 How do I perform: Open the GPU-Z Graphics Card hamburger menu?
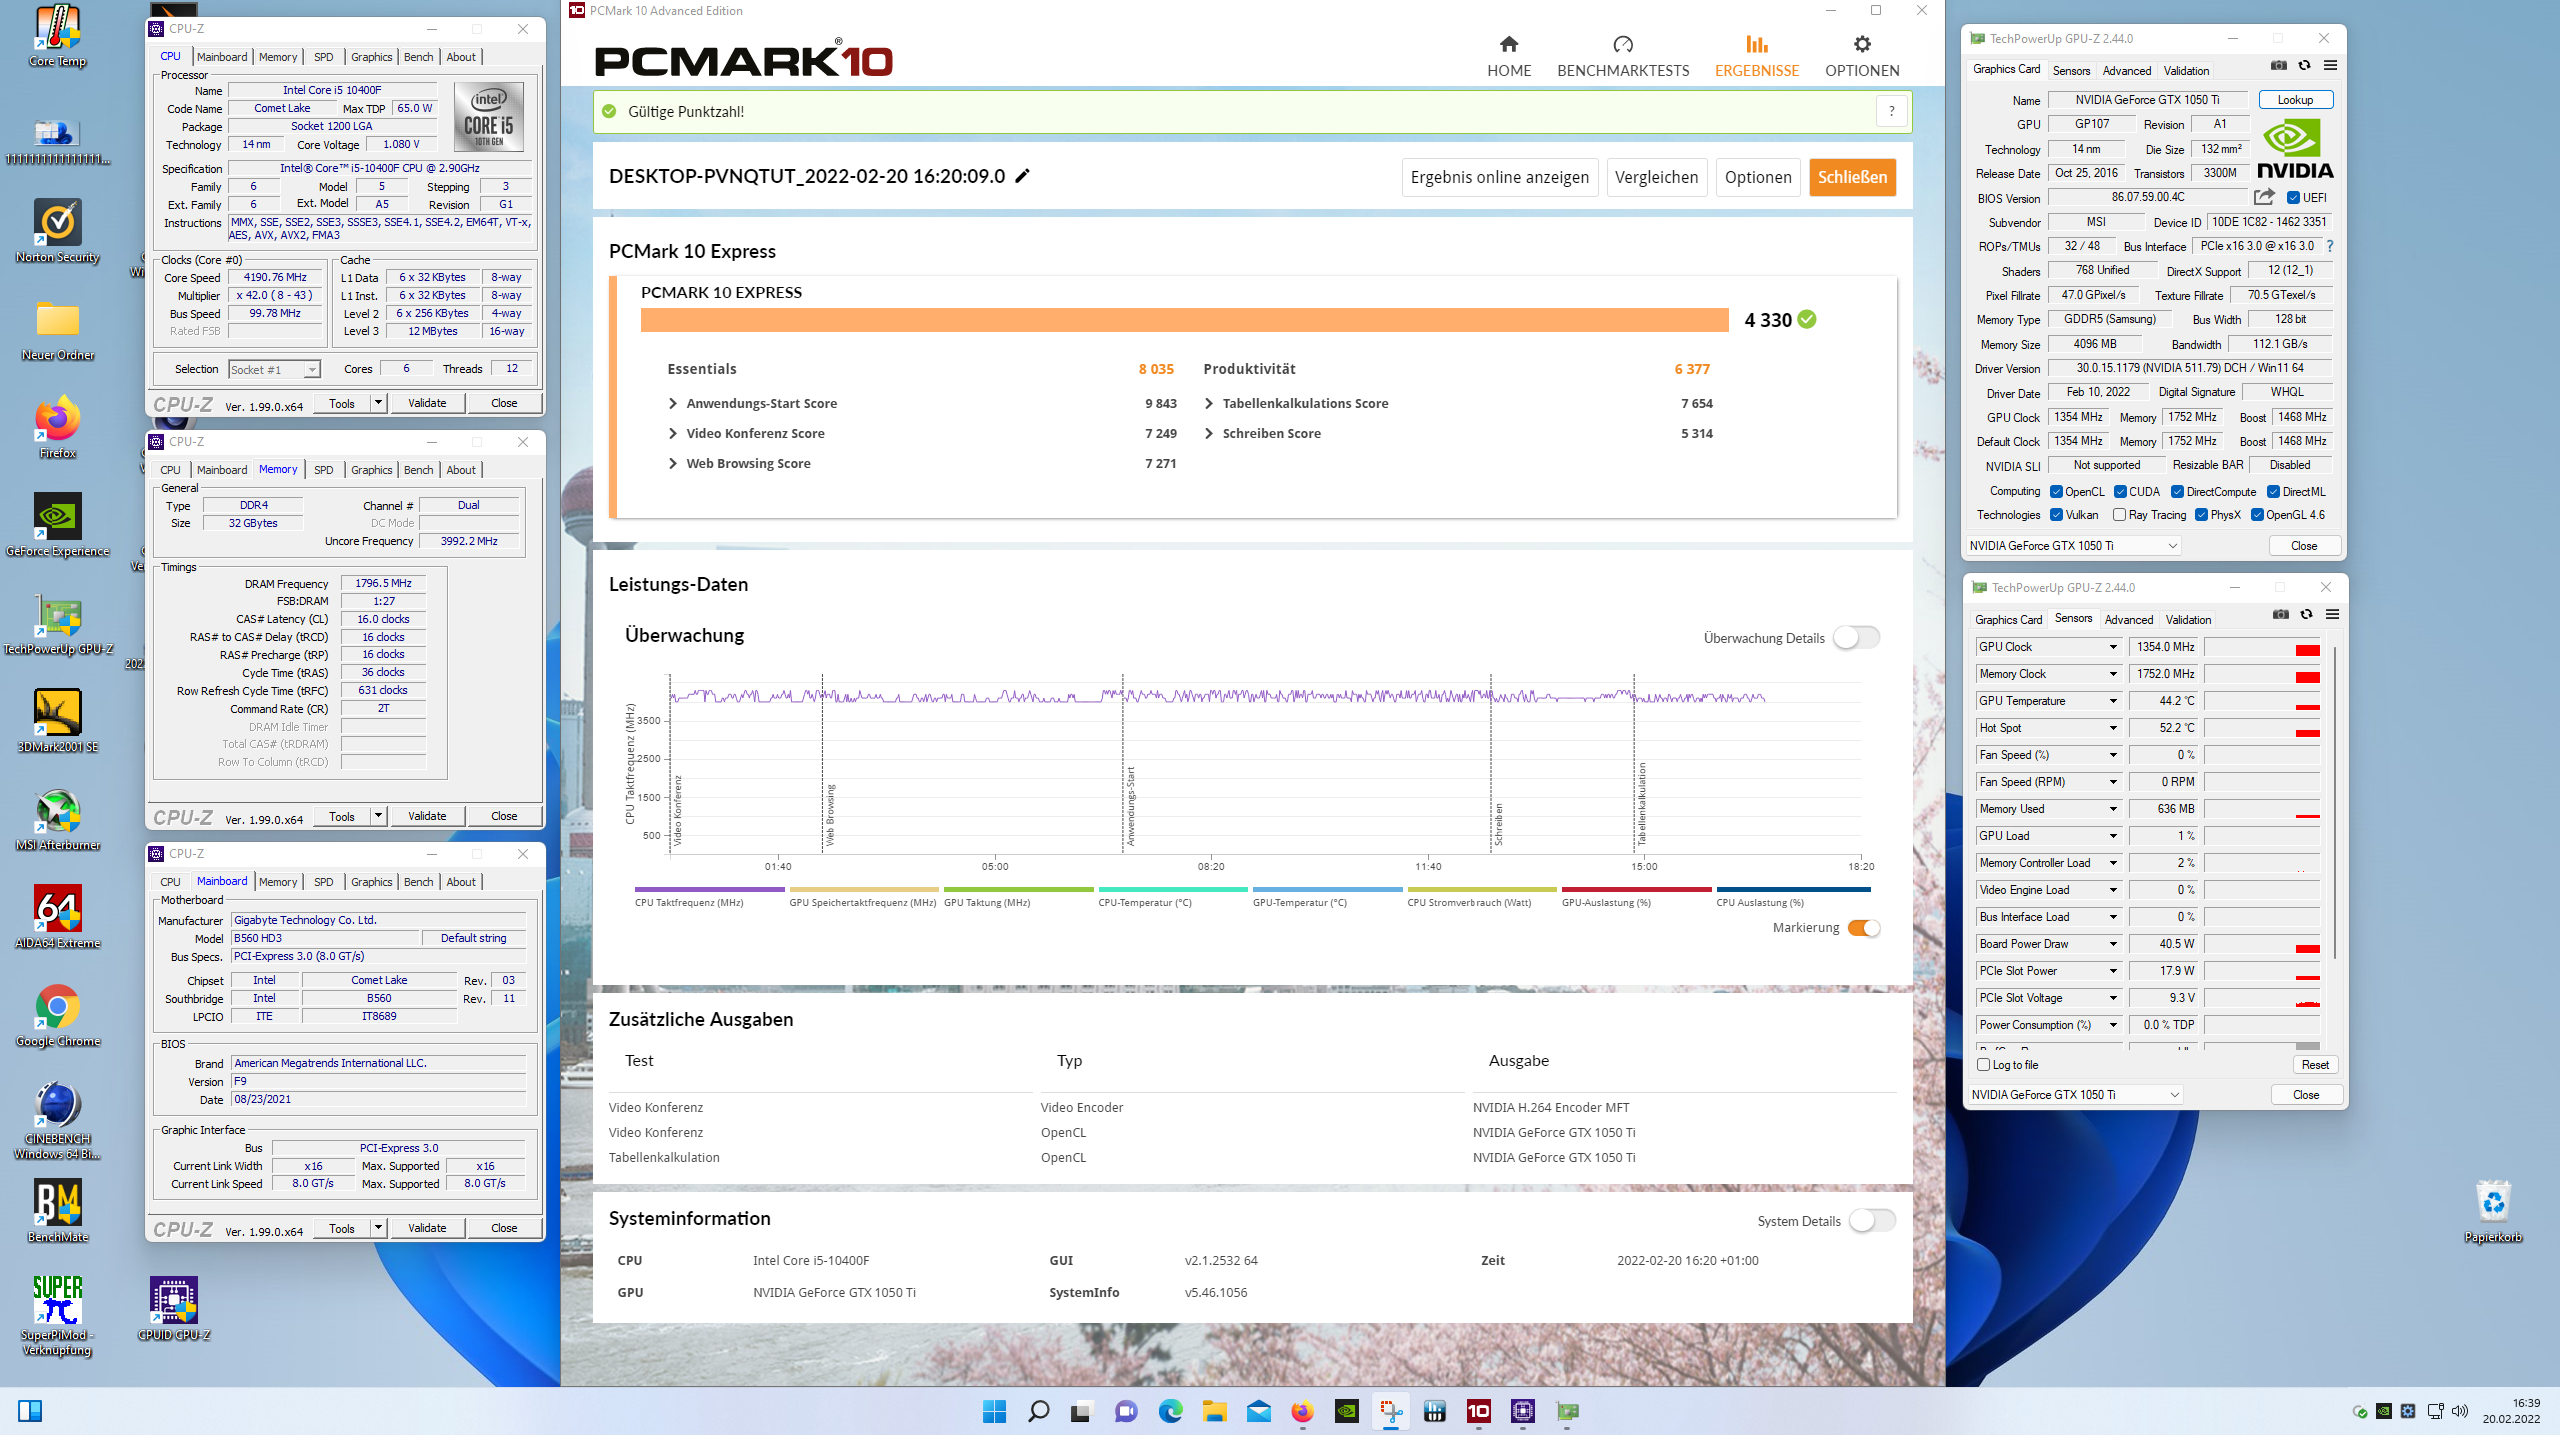2330,66
